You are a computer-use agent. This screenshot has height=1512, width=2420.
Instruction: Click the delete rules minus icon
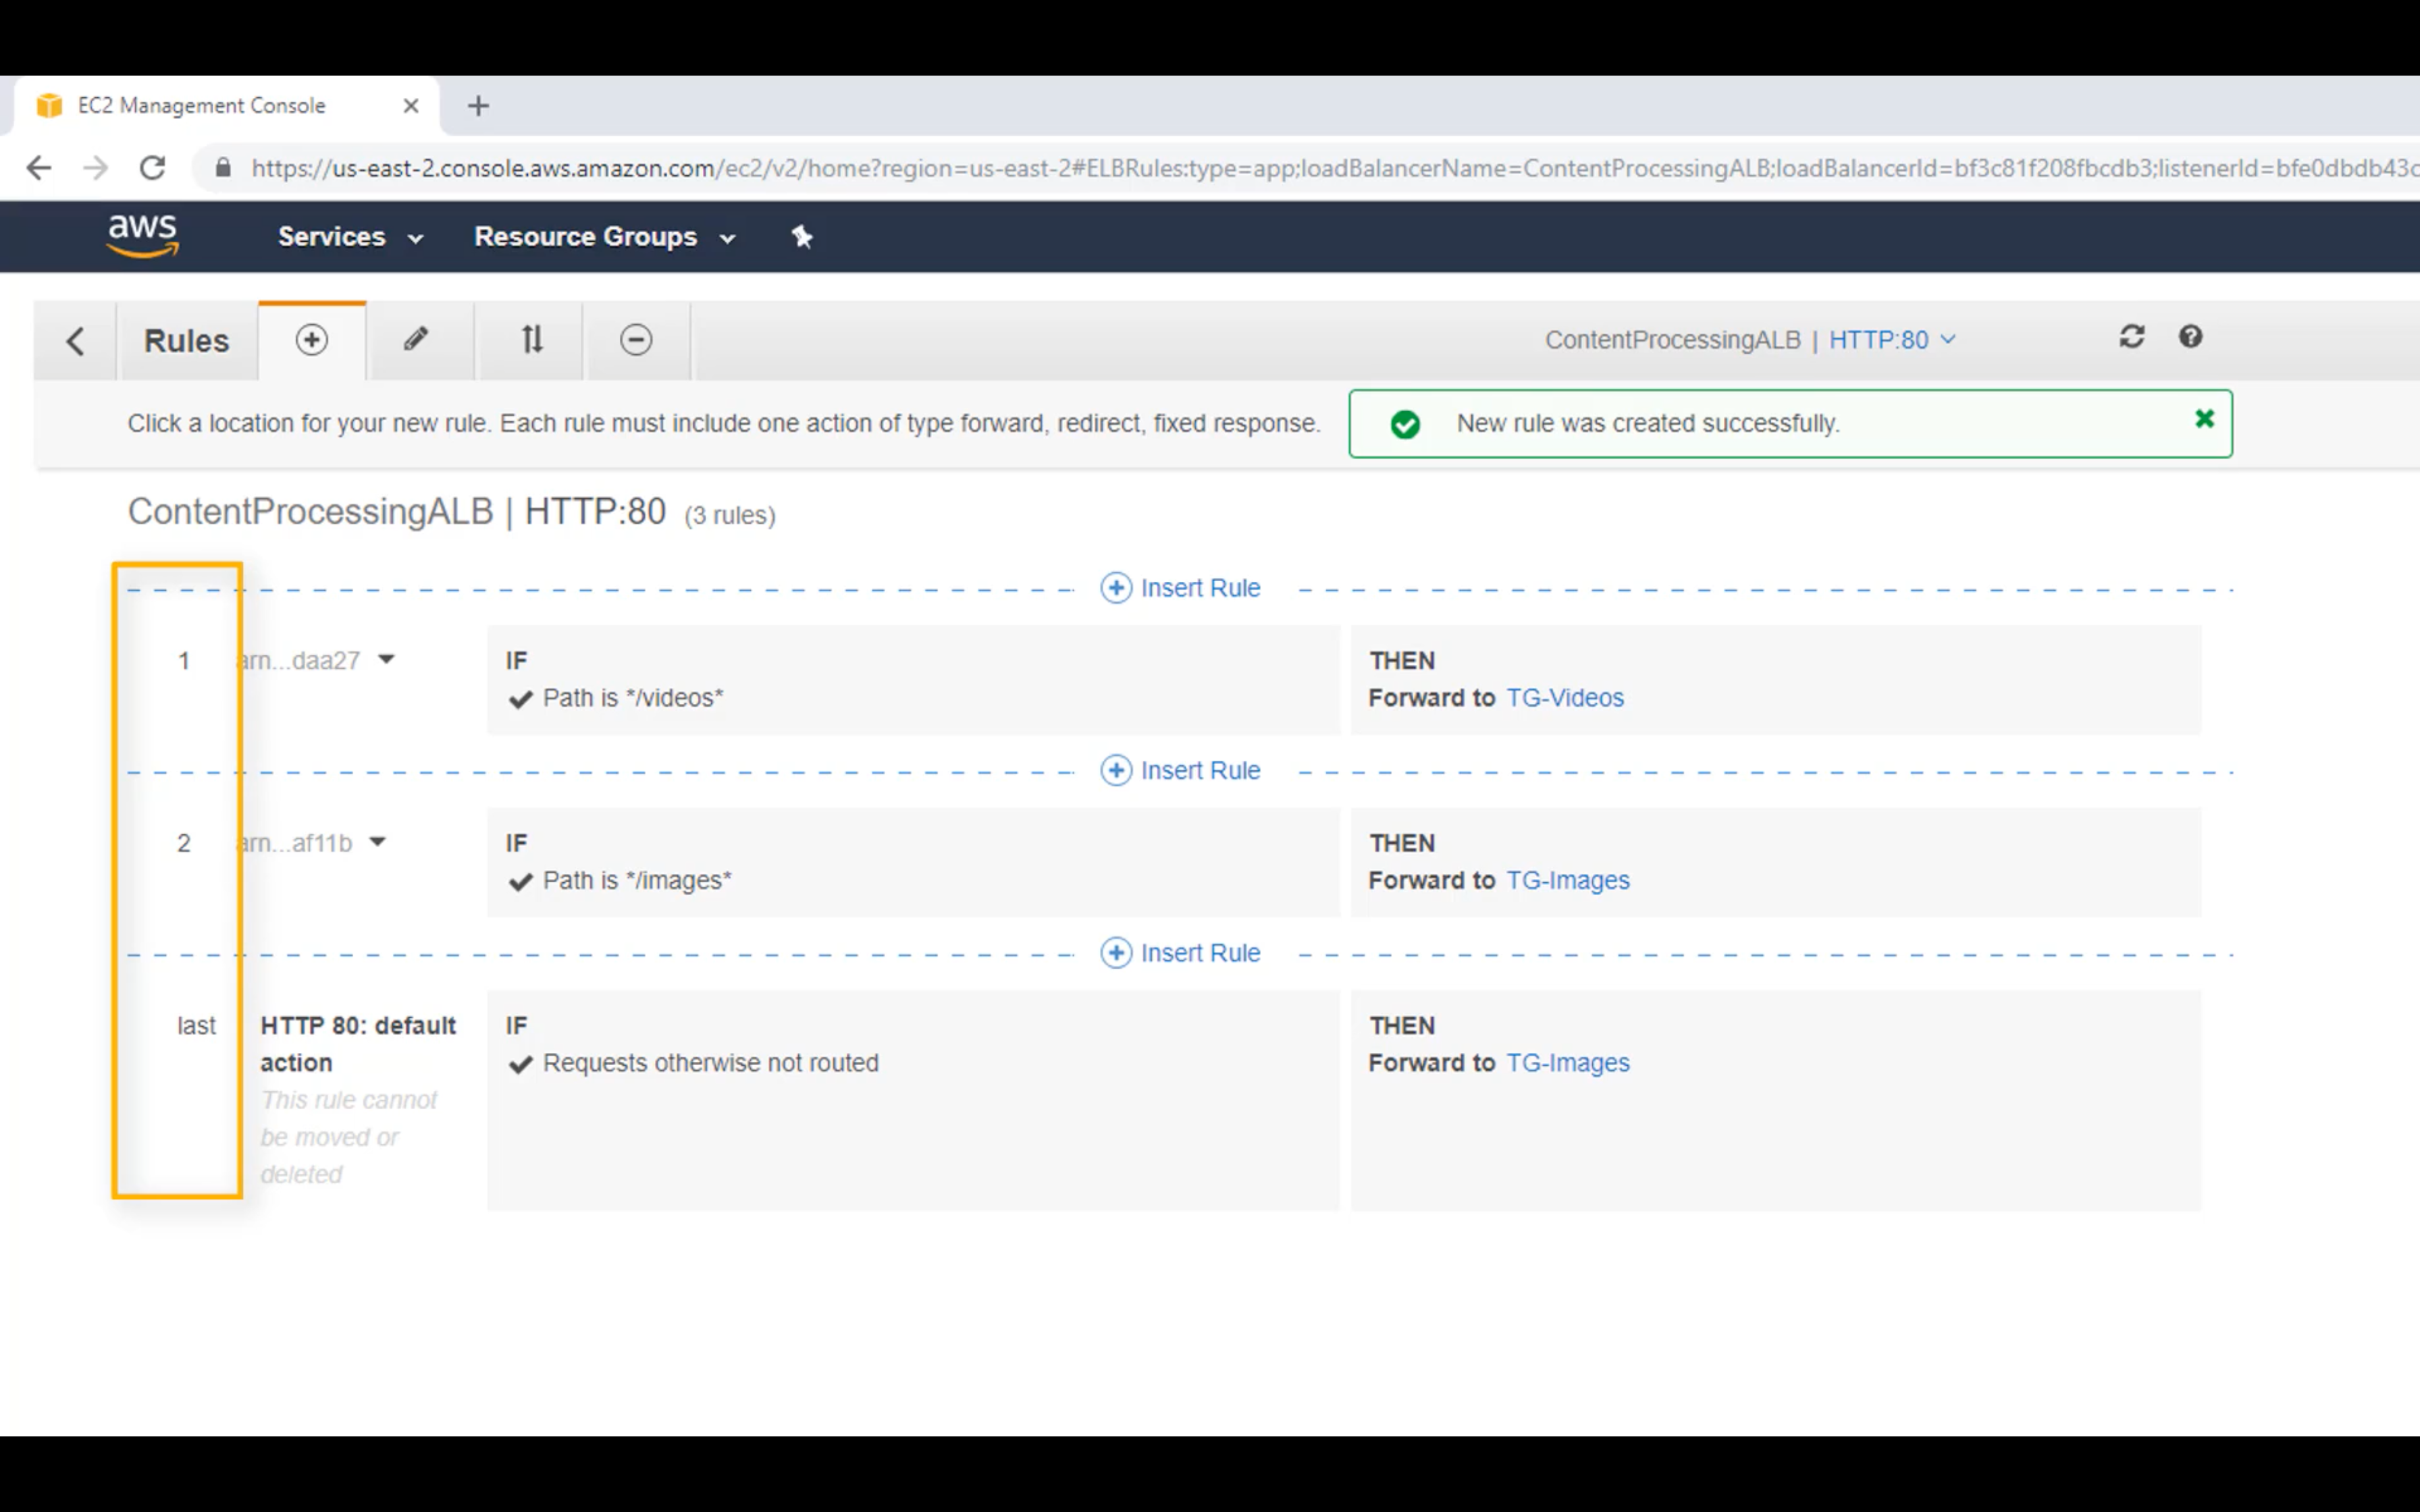coord(636,340)
